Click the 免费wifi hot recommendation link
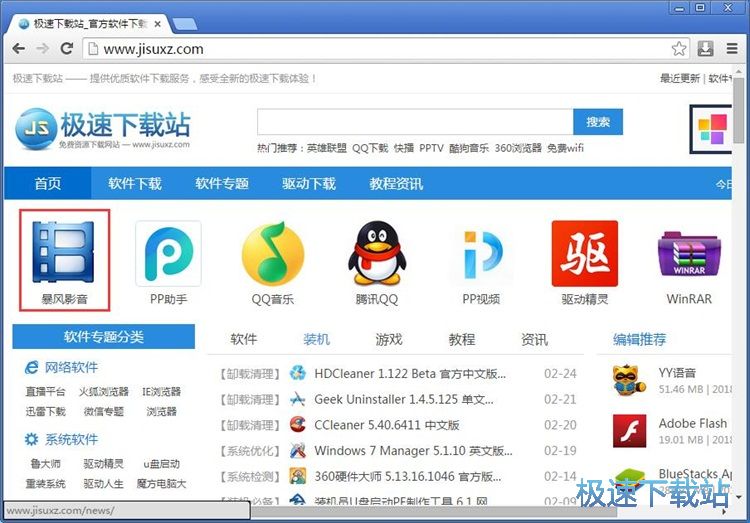Image resolution: width=750 pixels, height=523 pixels. coord(565,148)
